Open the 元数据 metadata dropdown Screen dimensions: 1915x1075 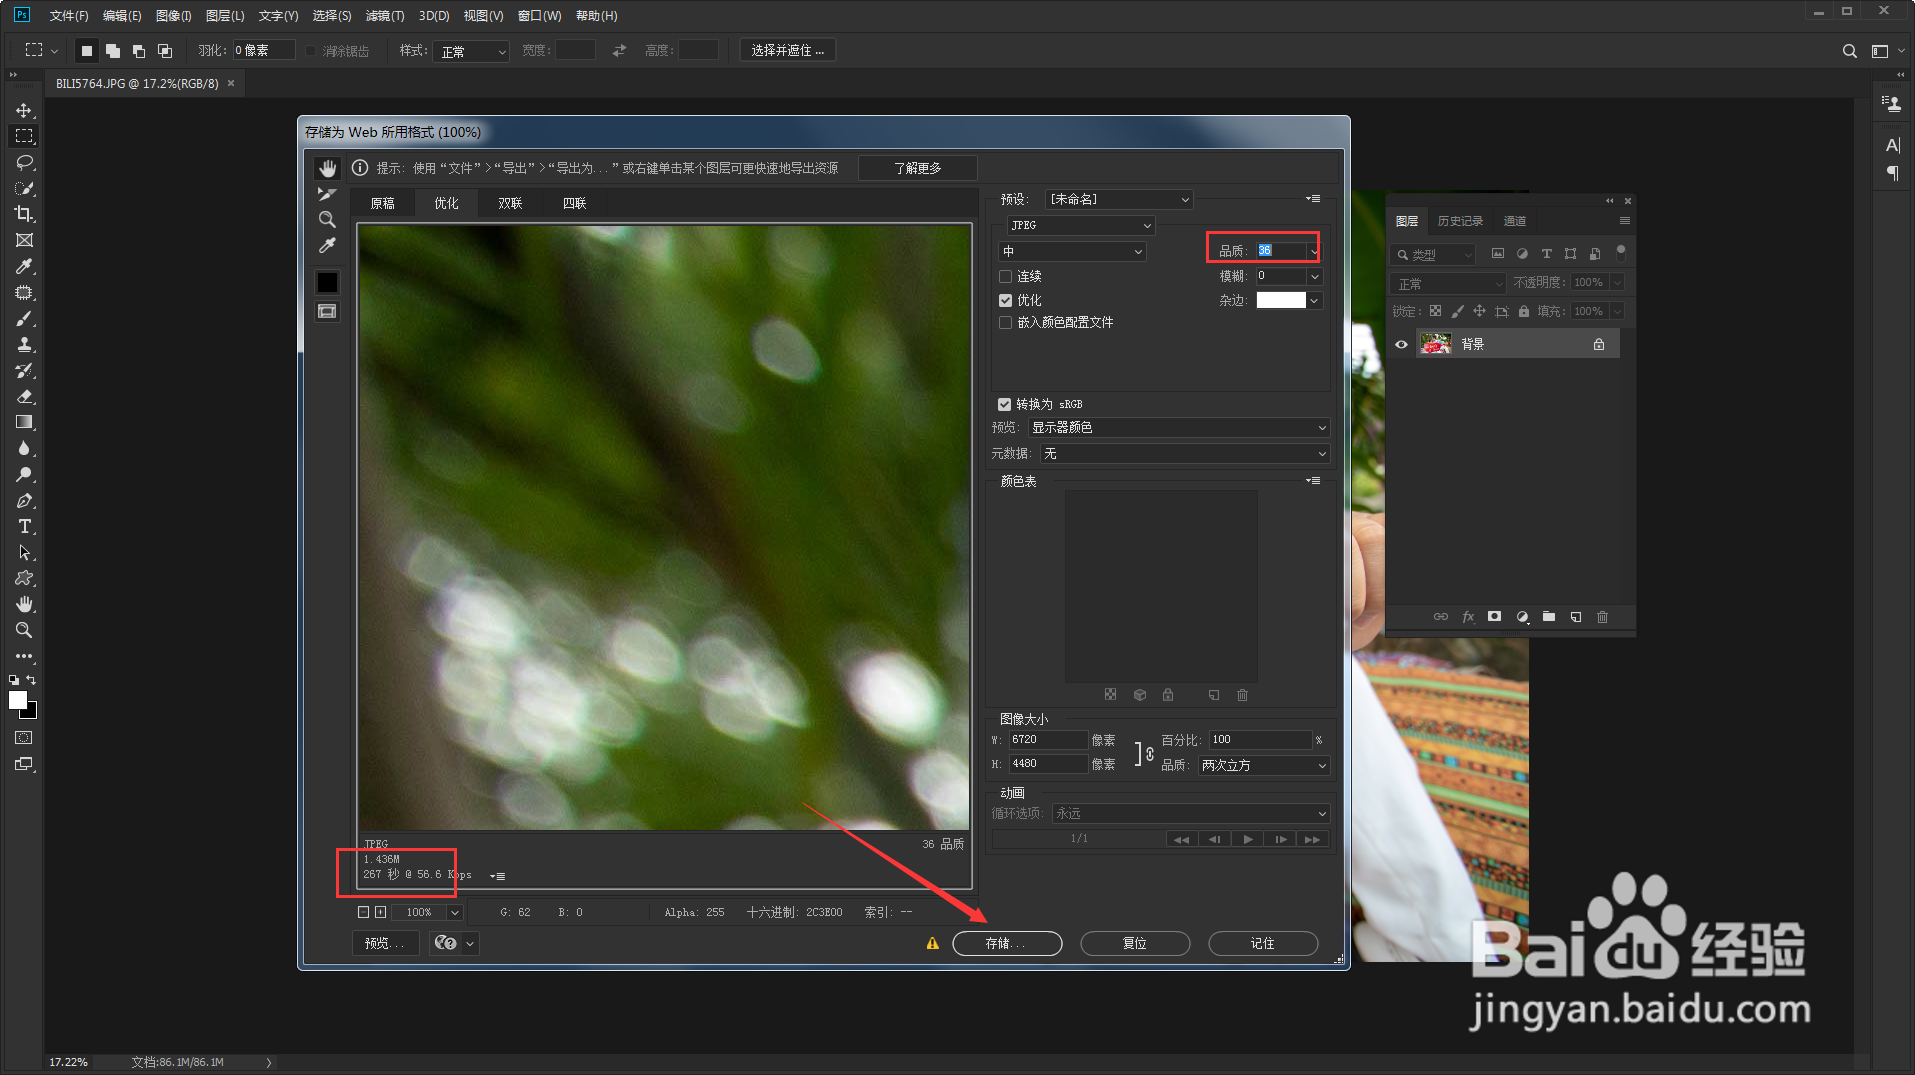pos(1185,454)
